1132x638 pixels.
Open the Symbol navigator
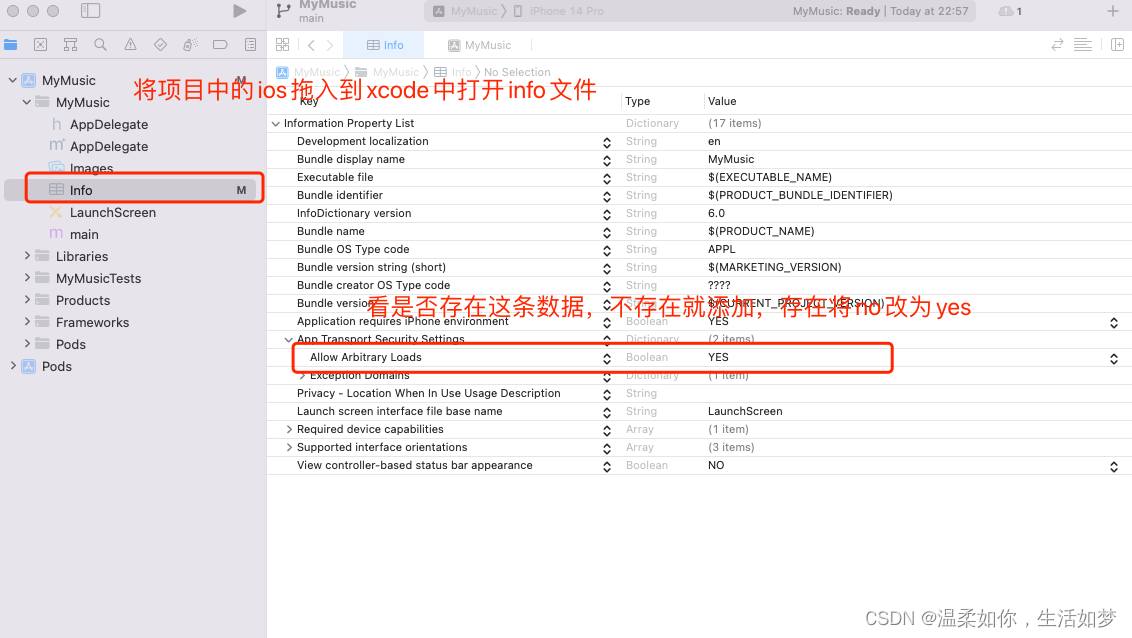pyautogui.click(x=70, y=45)
